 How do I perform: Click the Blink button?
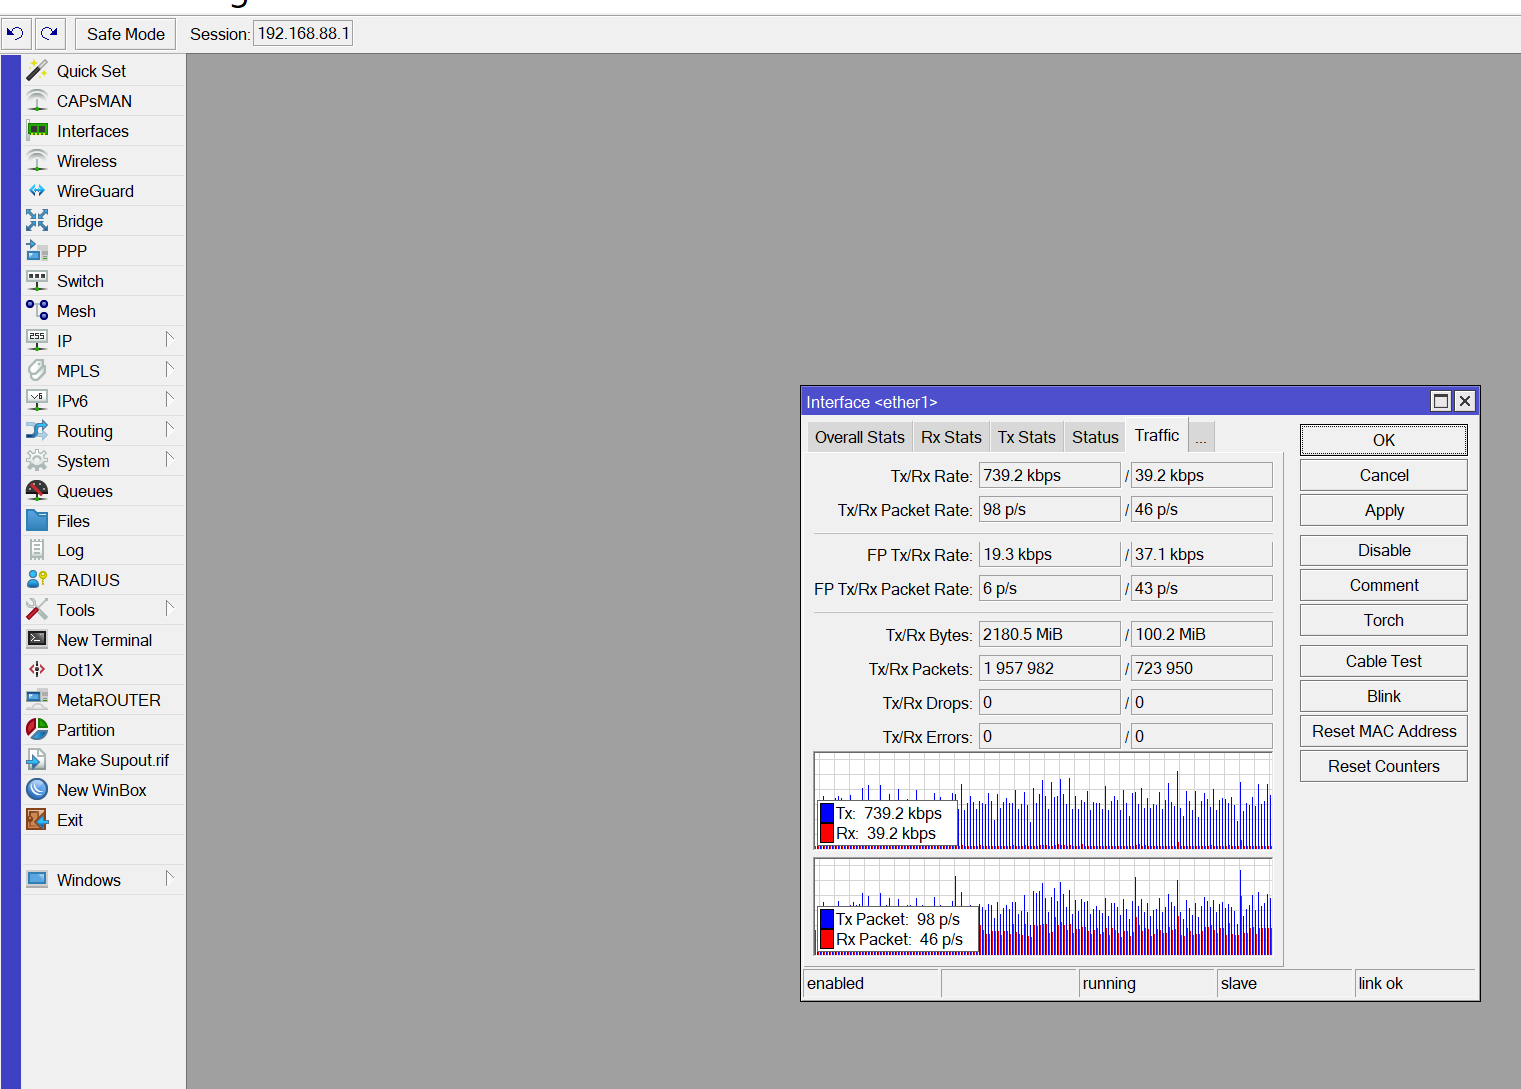pyautogui.click(x=1384, y=696)
